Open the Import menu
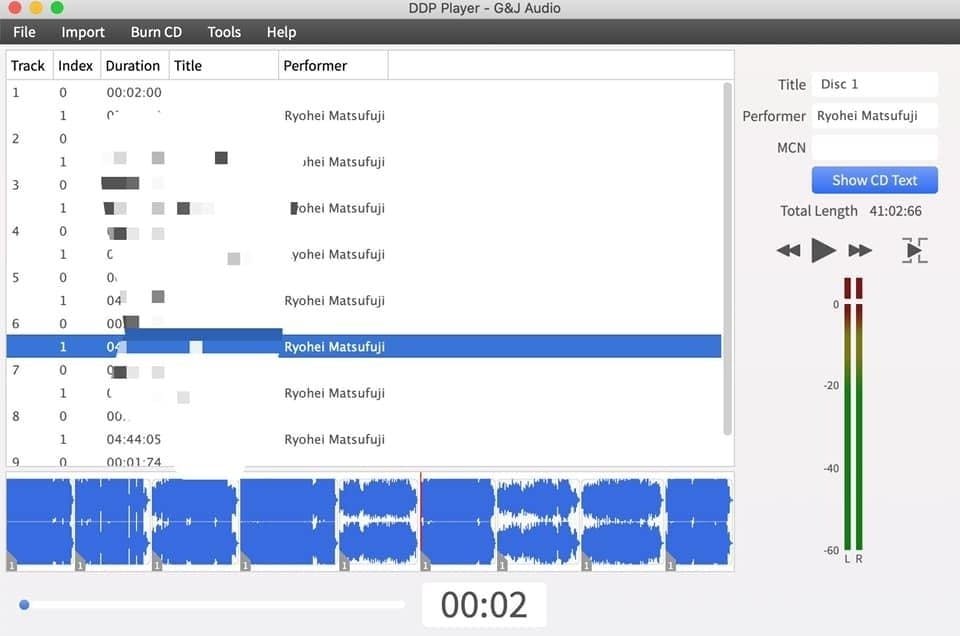Viewport: 960px width, 636px height. click(x=83, y=32)
